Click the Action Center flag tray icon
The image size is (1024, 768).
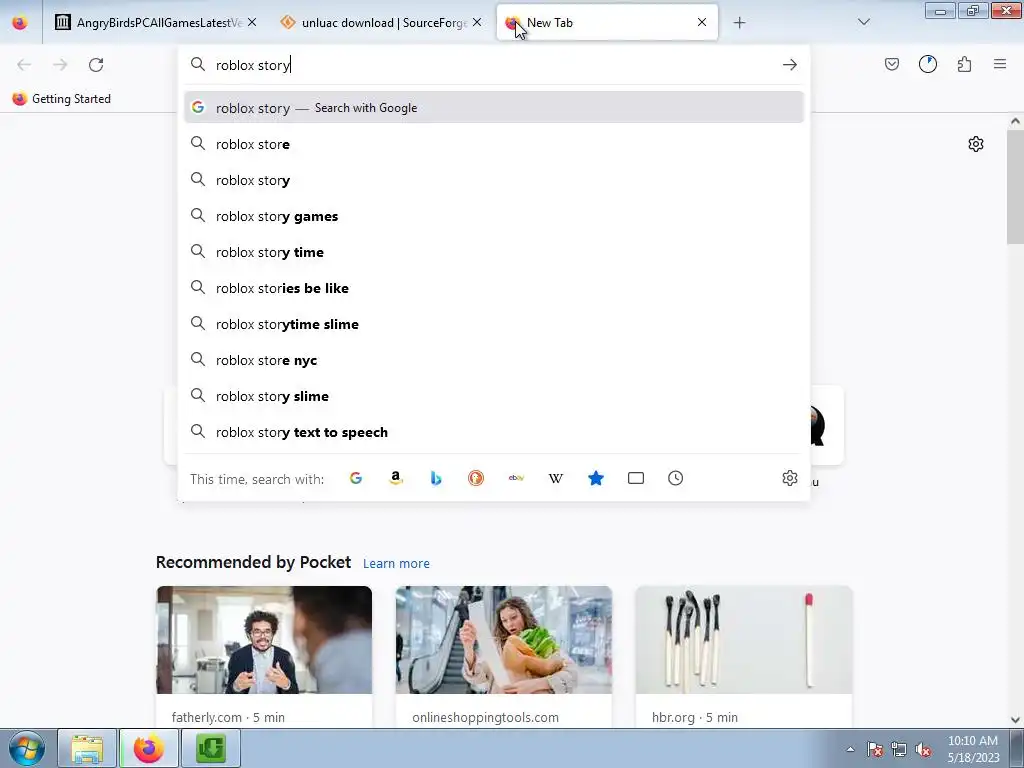pos(874,749)
